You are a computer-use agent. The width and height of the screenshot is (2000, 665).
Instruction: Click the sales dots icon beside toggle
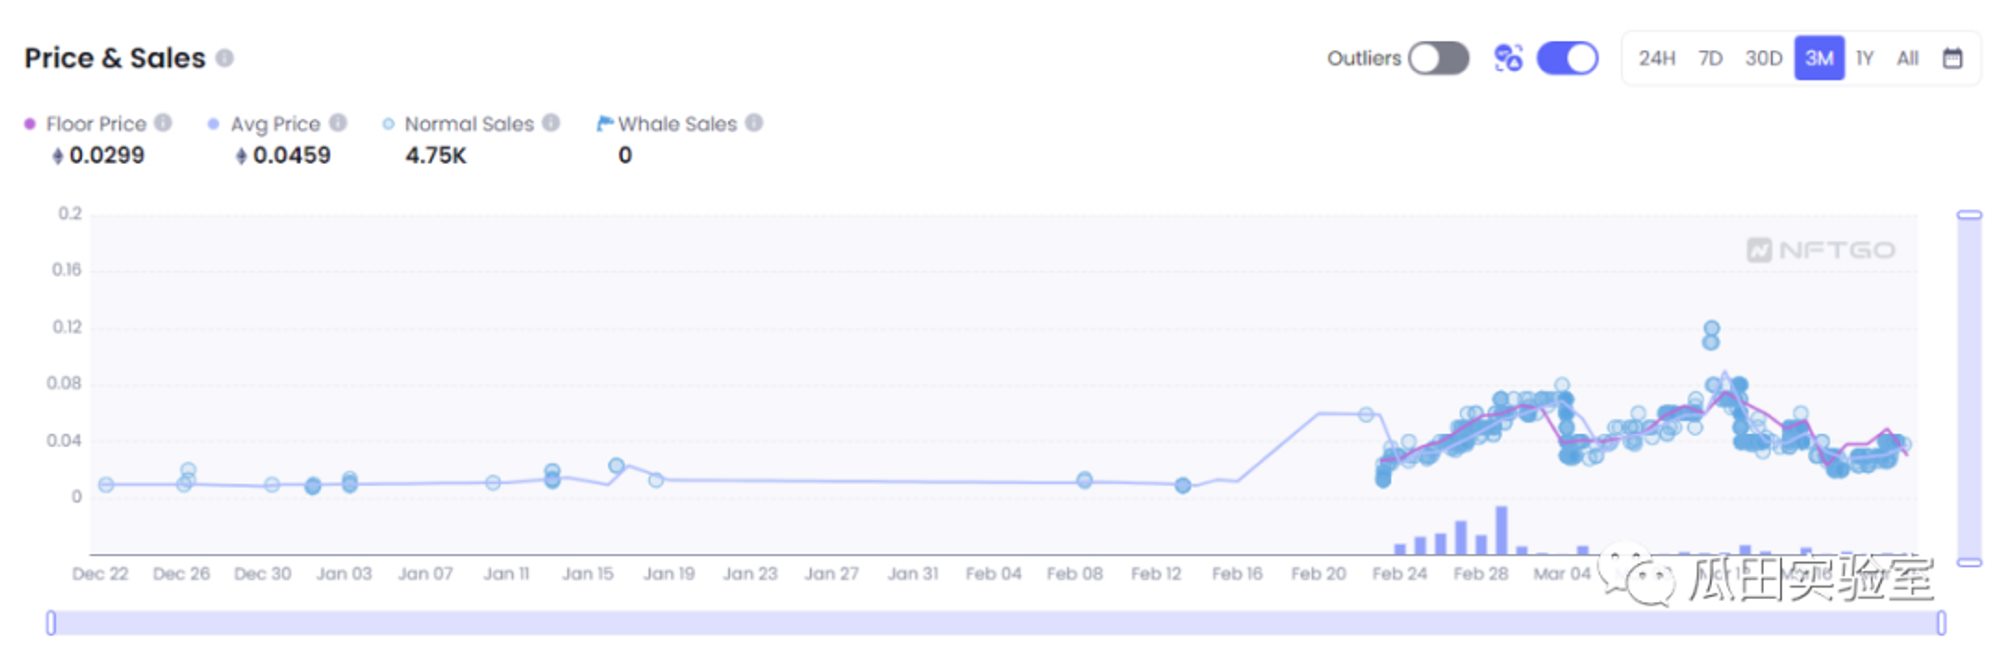click(1508, 58)
